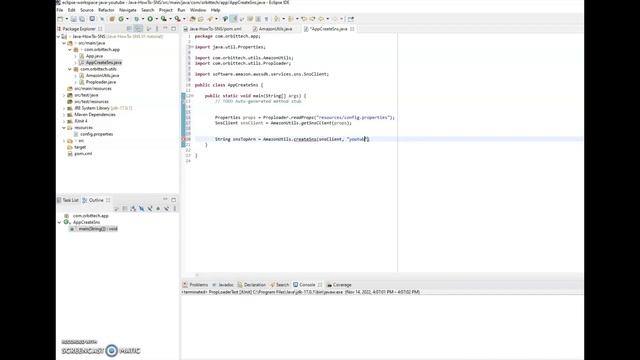Collapse the com.orbittech.utils package

pyautogui.click(x=70, y=69)
